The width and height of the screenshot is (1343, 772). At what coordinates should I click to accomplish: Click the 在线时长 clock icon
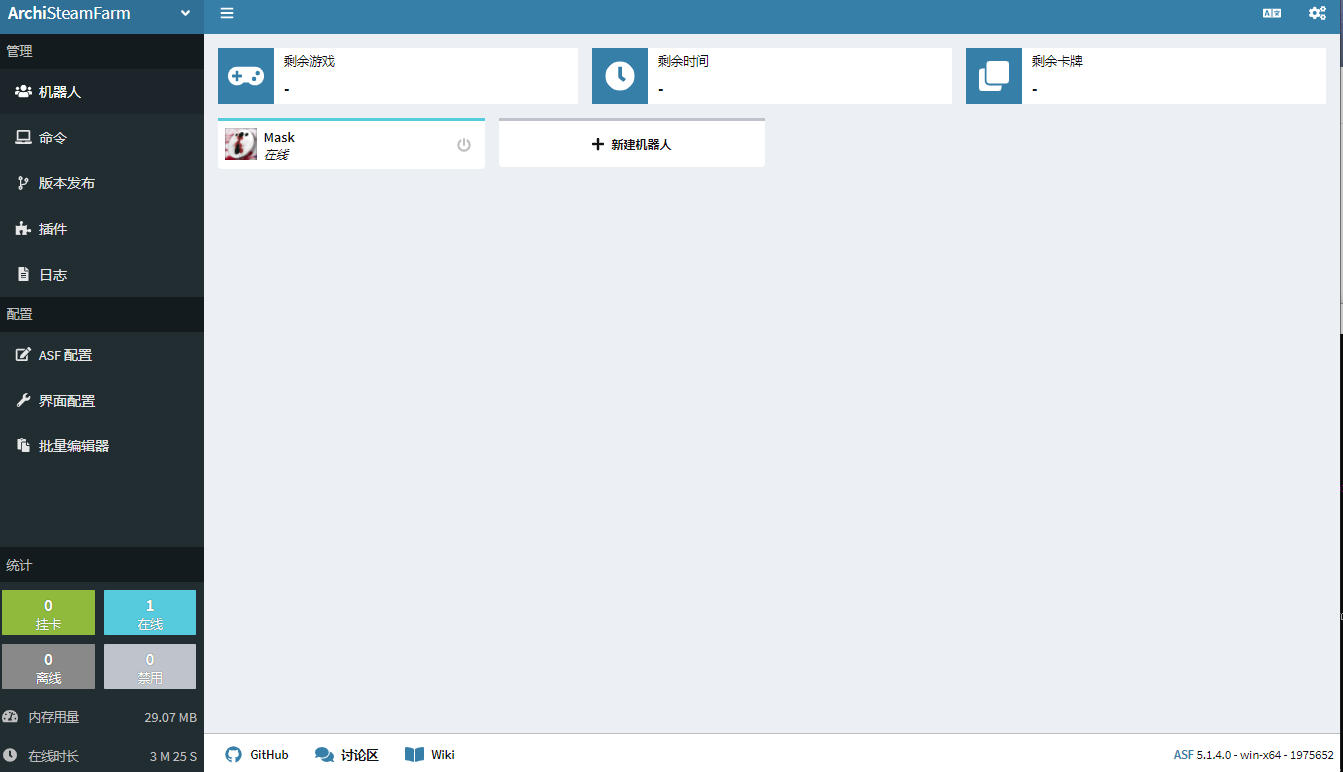click(10, 755)
